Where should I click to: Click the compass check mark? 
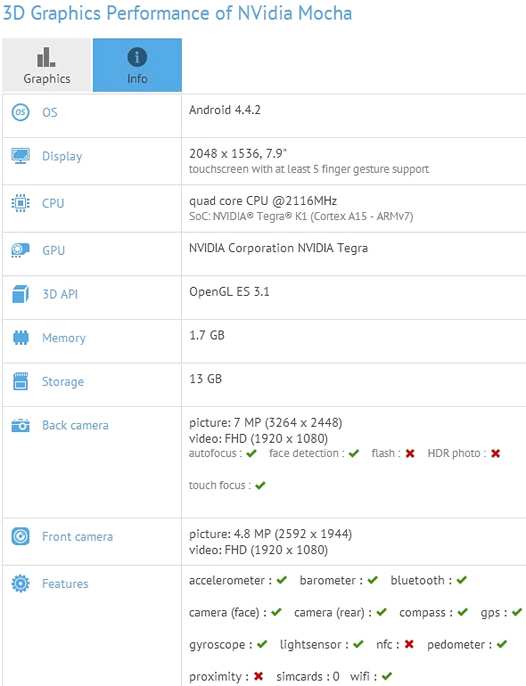[463, 612]
